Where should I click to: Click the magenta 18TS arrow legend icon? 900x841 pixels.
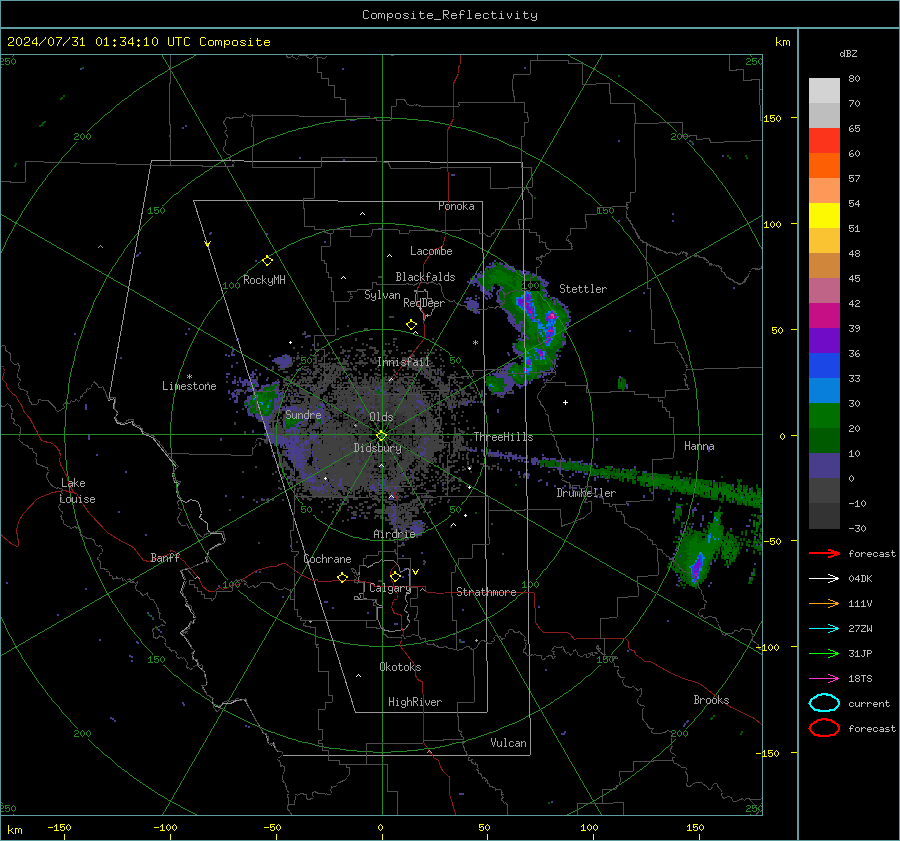(x=824, y=679)
